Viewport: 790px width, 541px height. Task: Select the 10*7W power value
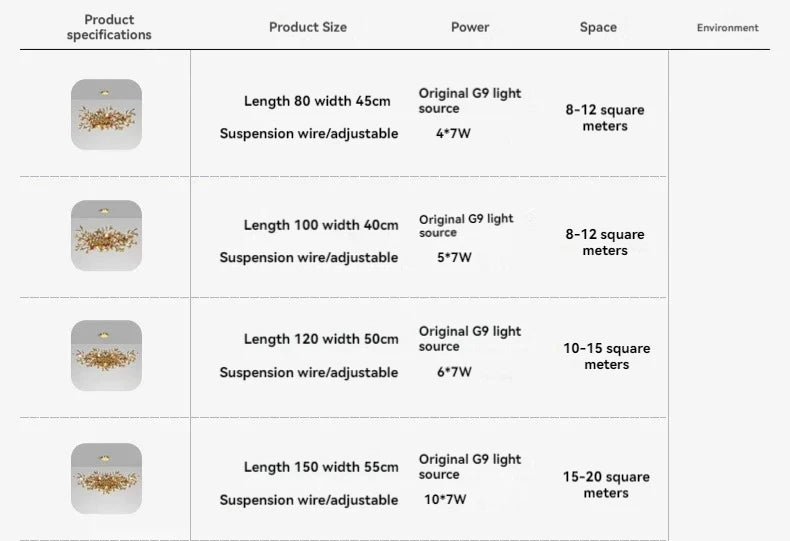[446, 499]
